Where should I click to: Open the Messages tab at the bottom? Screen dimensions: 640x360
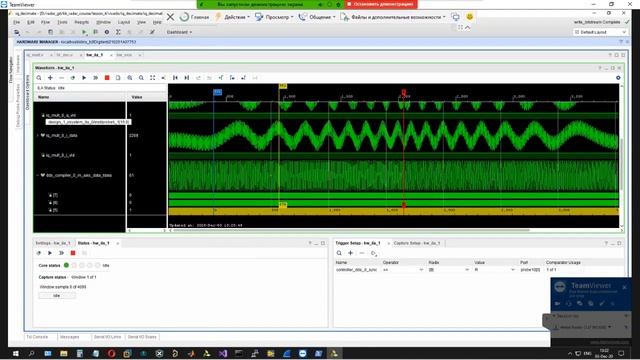tap(69, 337)
